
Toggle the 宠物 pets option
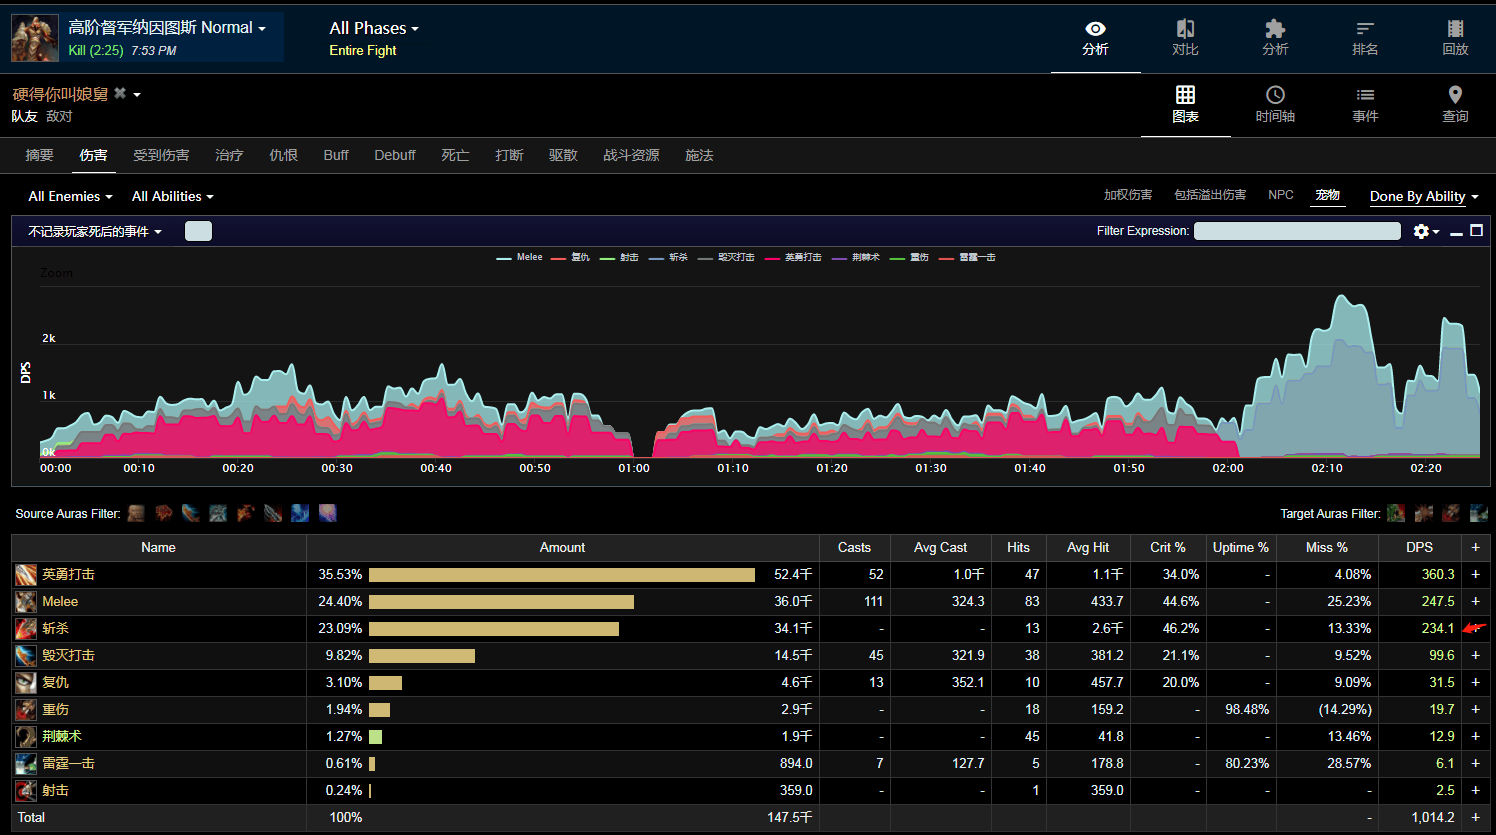tap(1328, 195)
